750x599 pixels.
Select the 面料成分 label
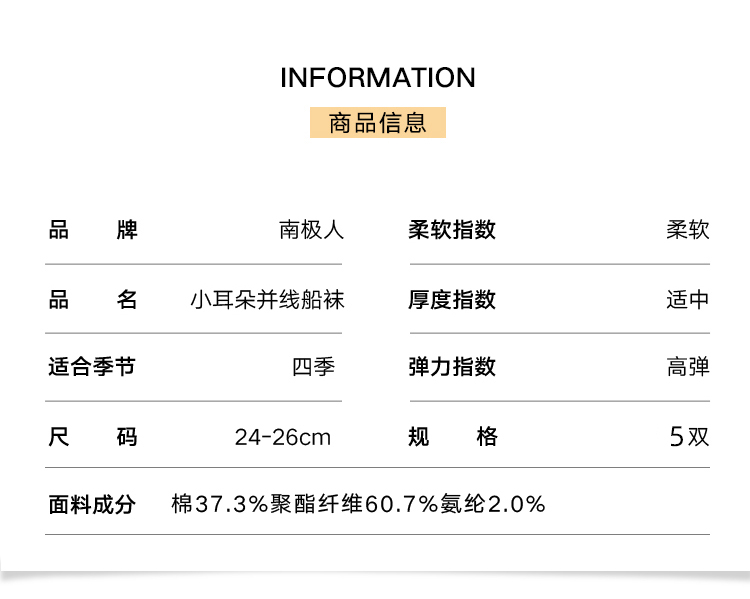[91, 504]
